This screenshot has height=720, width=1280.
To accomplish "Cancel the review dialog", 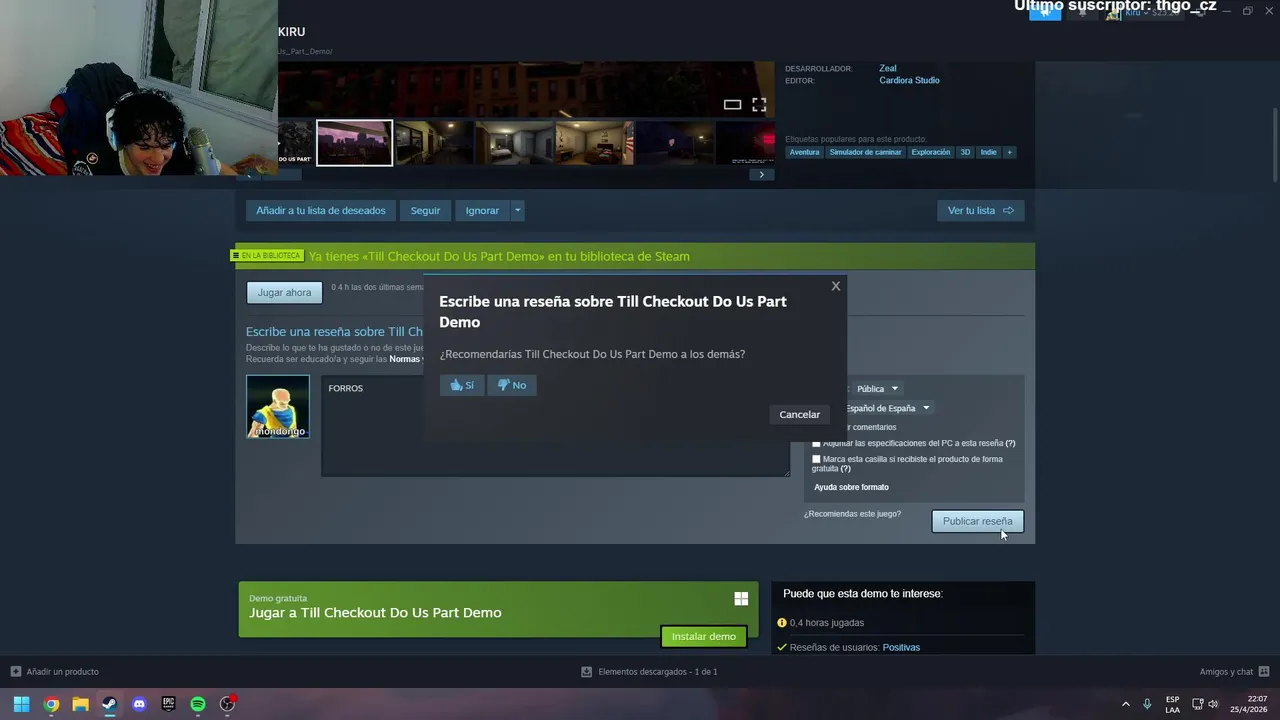I will pos(799,414).
